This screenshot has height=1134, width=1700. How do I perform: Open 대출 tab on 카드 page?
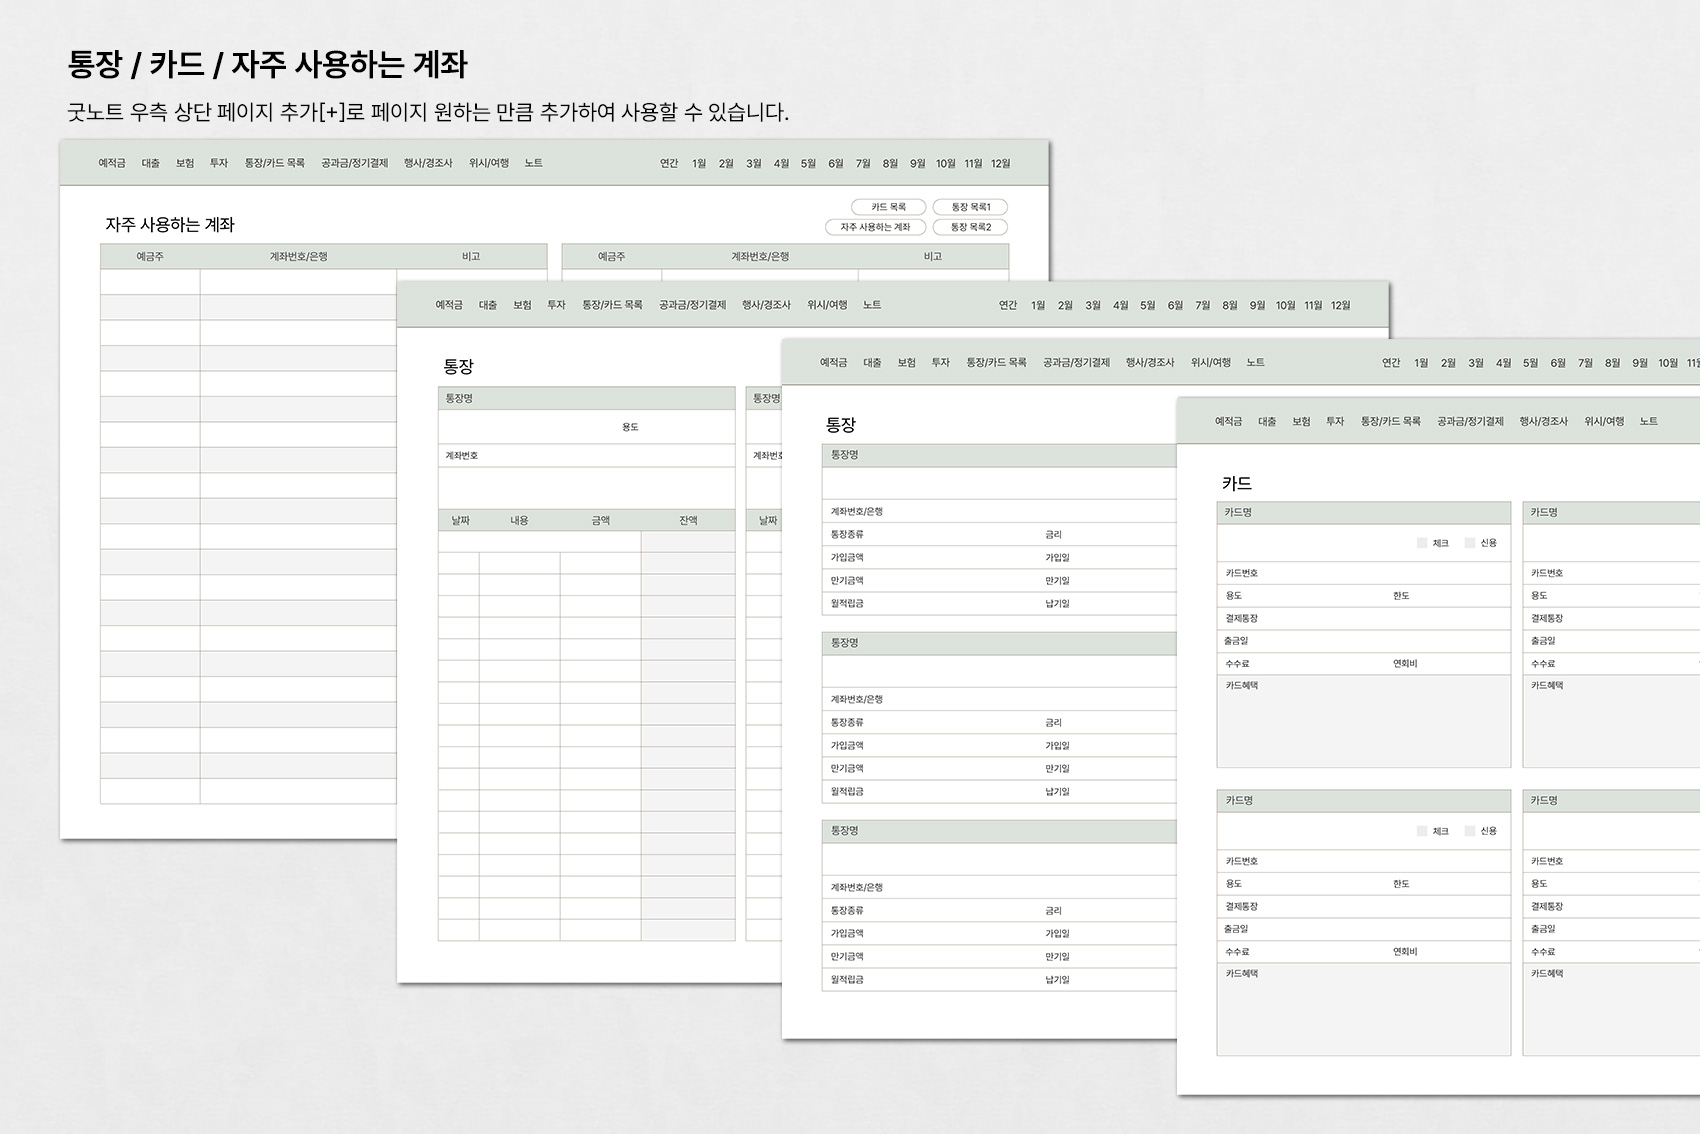tap(1267, 422)
